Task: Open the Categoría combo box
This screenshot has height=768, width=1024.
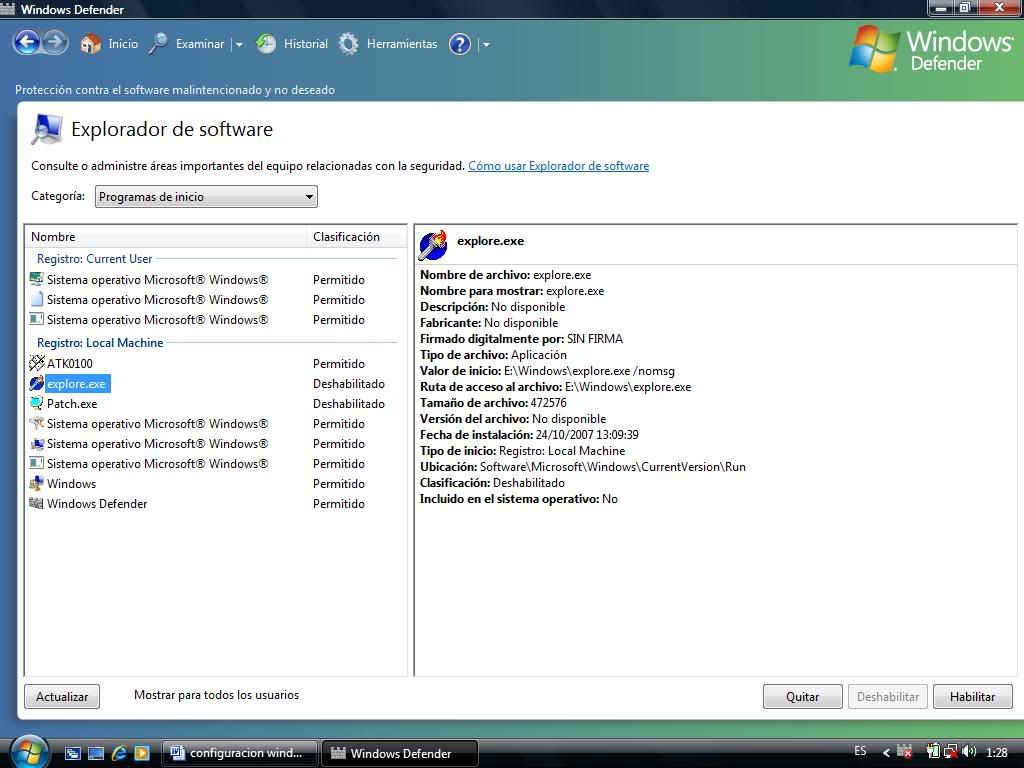Action: [206, 197]
